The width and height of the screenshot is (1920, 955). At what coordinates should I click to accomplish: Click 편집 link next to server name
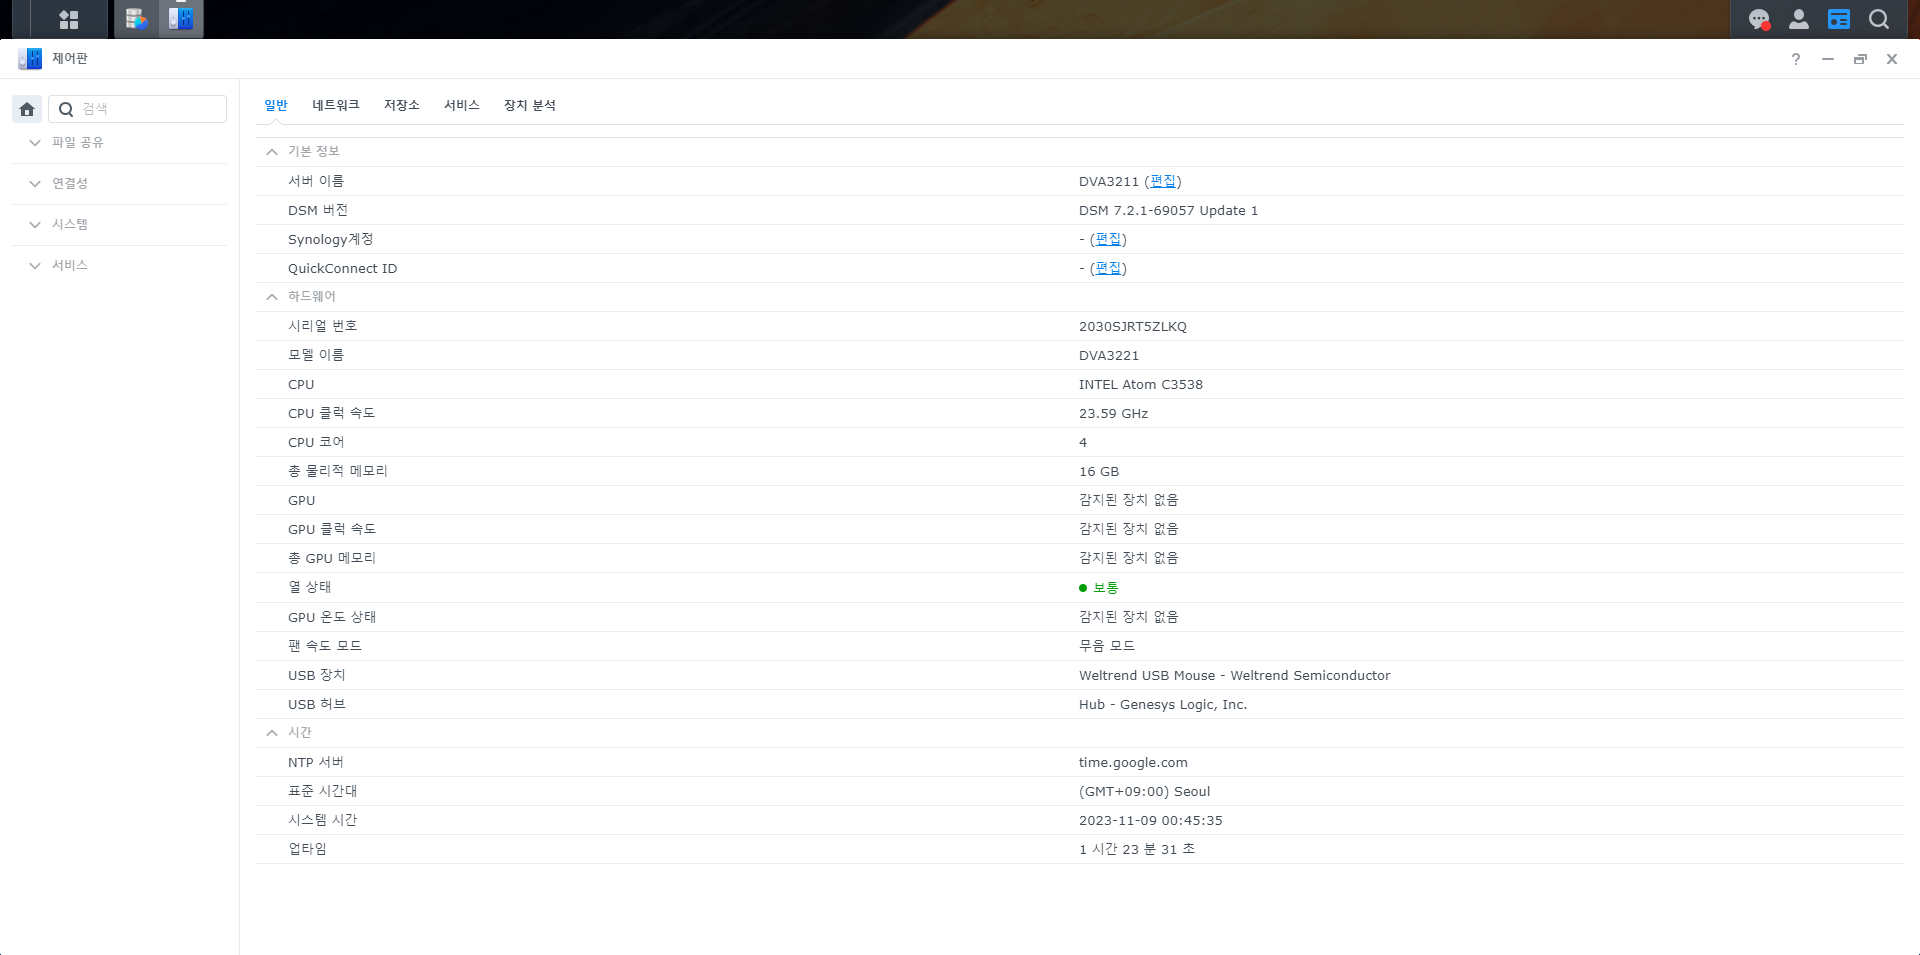click(1163, 181)
